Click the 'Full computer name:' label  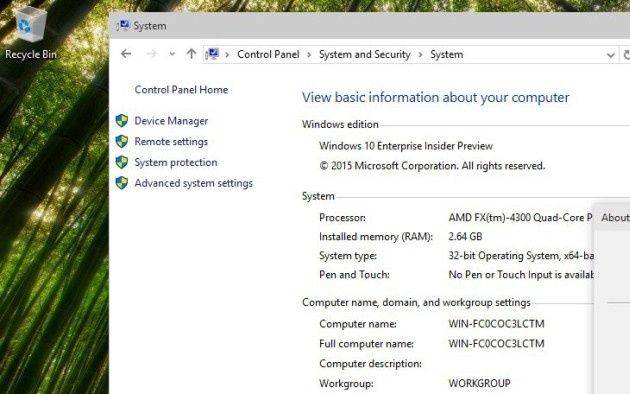coord(366,344)
